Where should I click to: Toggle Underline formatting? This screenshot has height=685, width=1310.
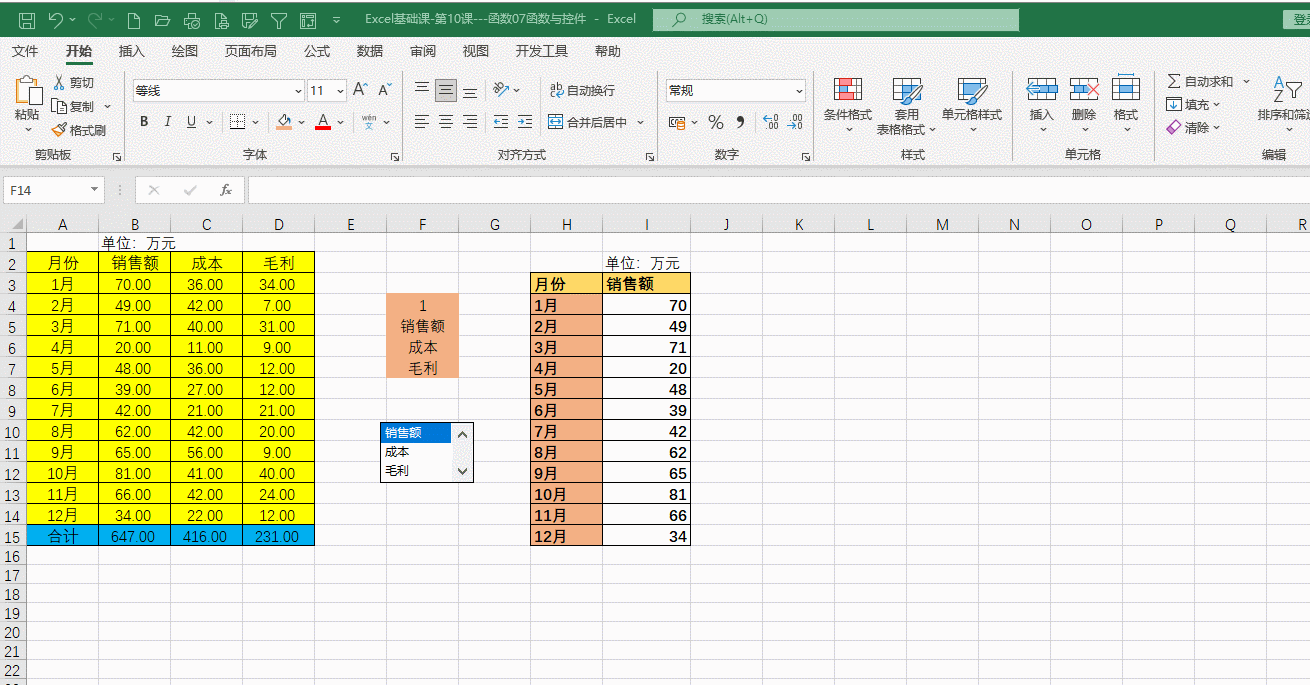191,122
